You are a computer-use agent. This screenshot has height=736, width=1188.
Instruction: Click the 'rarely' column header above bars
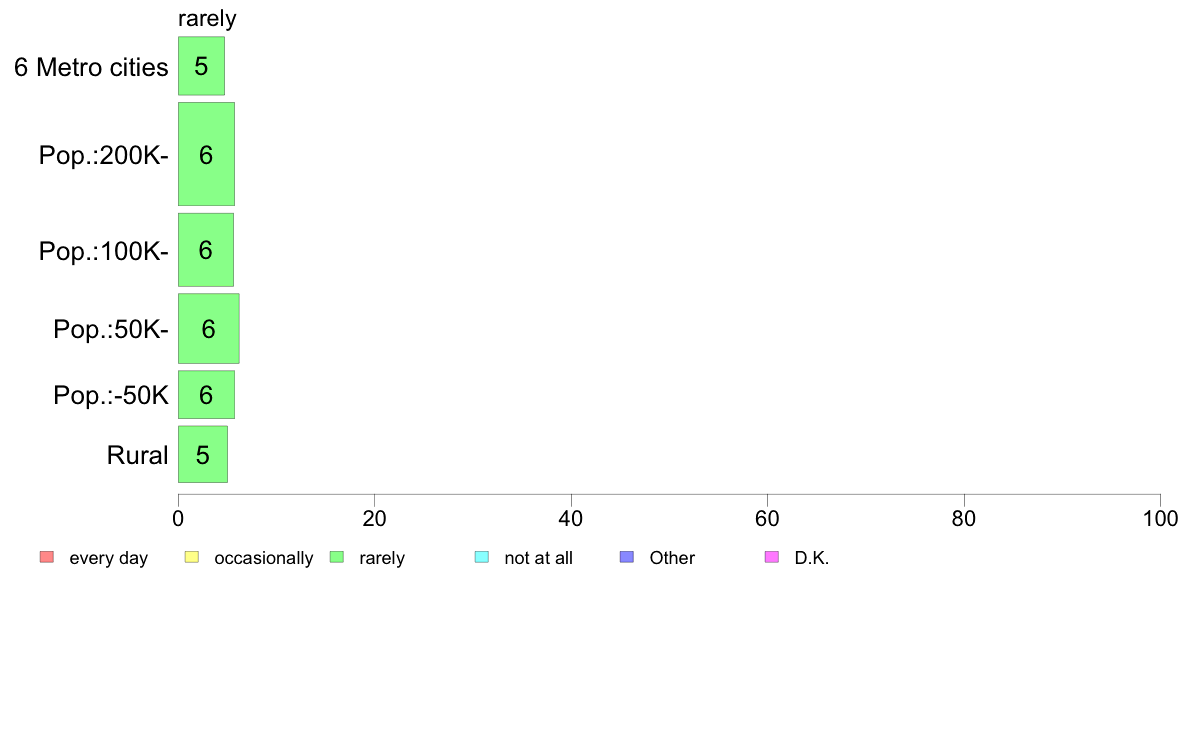click(x=207, y=19)
